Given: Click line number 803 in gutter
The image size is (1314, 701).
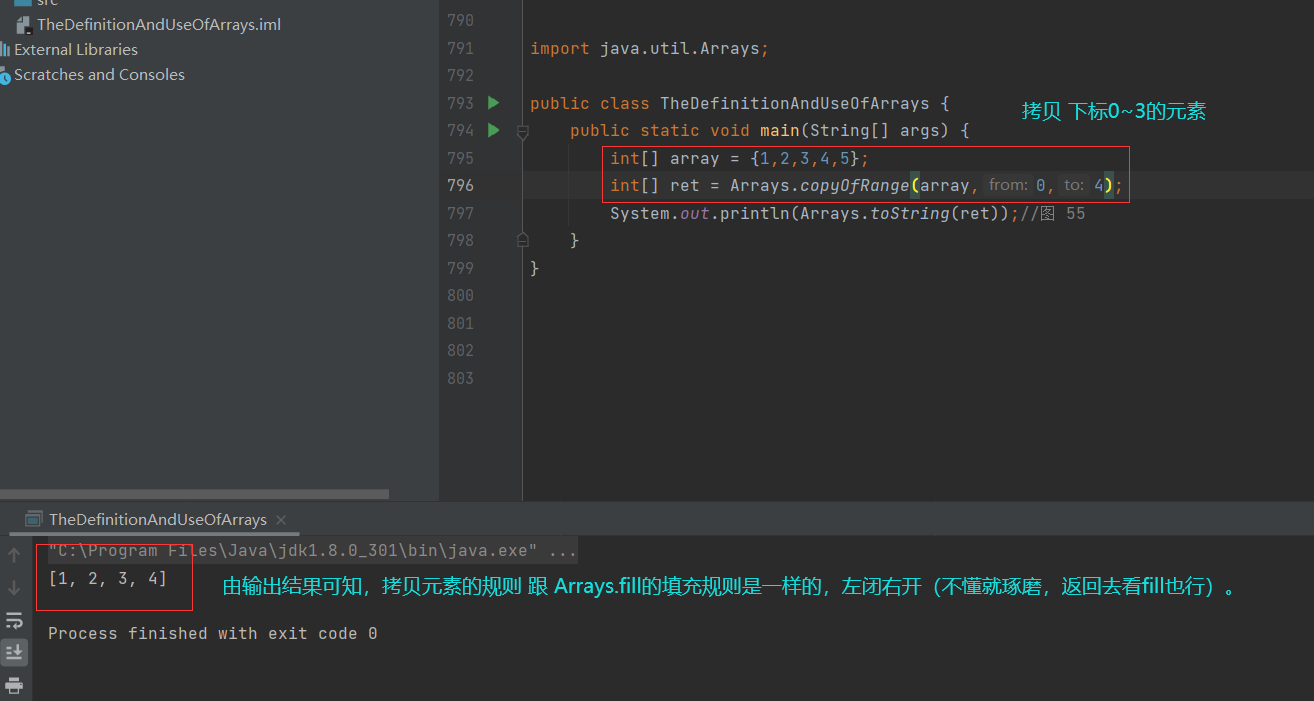Looking at the screenshot, I should point(460,378).
